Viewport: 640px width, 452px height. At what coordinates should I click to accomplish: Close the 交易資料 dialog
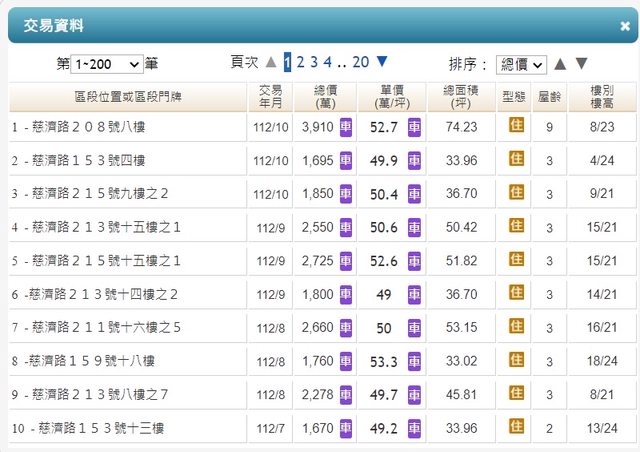(x=625, y=27)
